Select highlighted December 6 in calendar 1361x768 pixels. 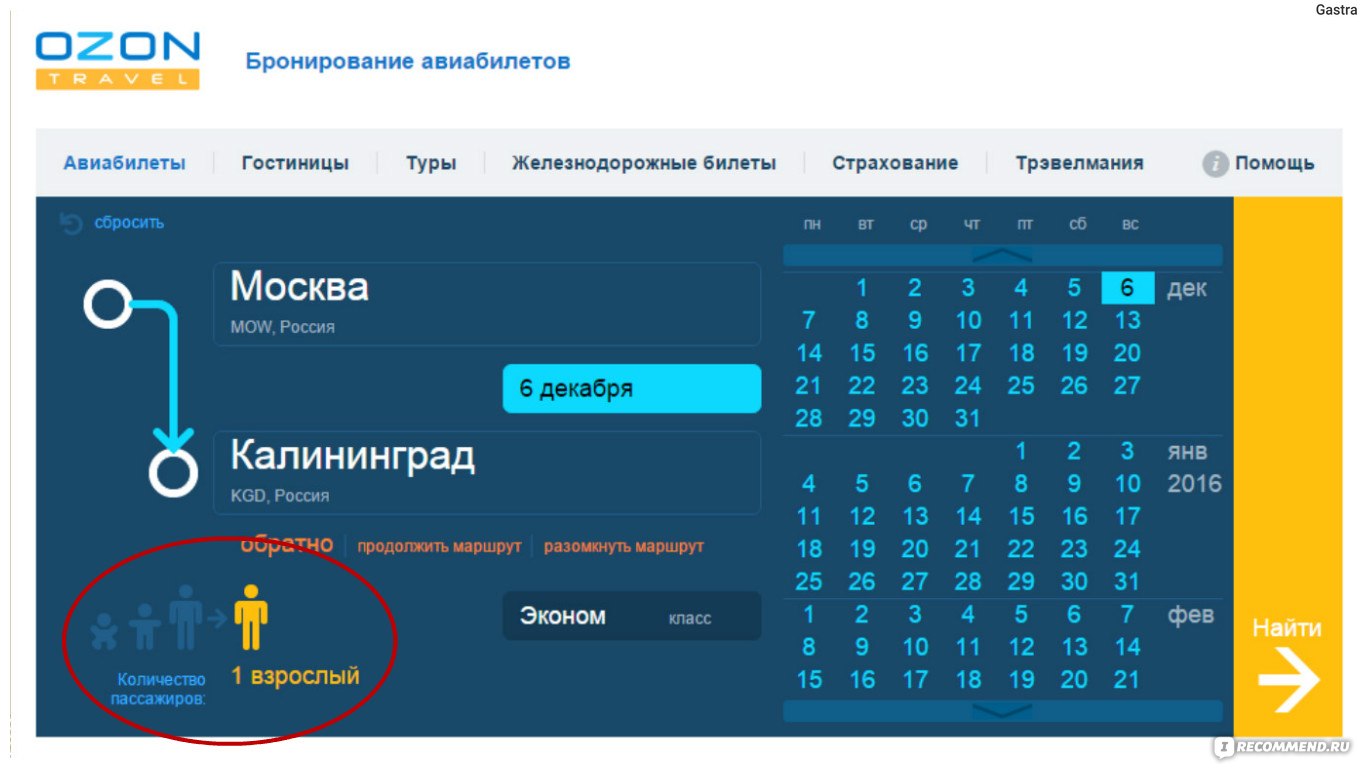(1127, 288)
